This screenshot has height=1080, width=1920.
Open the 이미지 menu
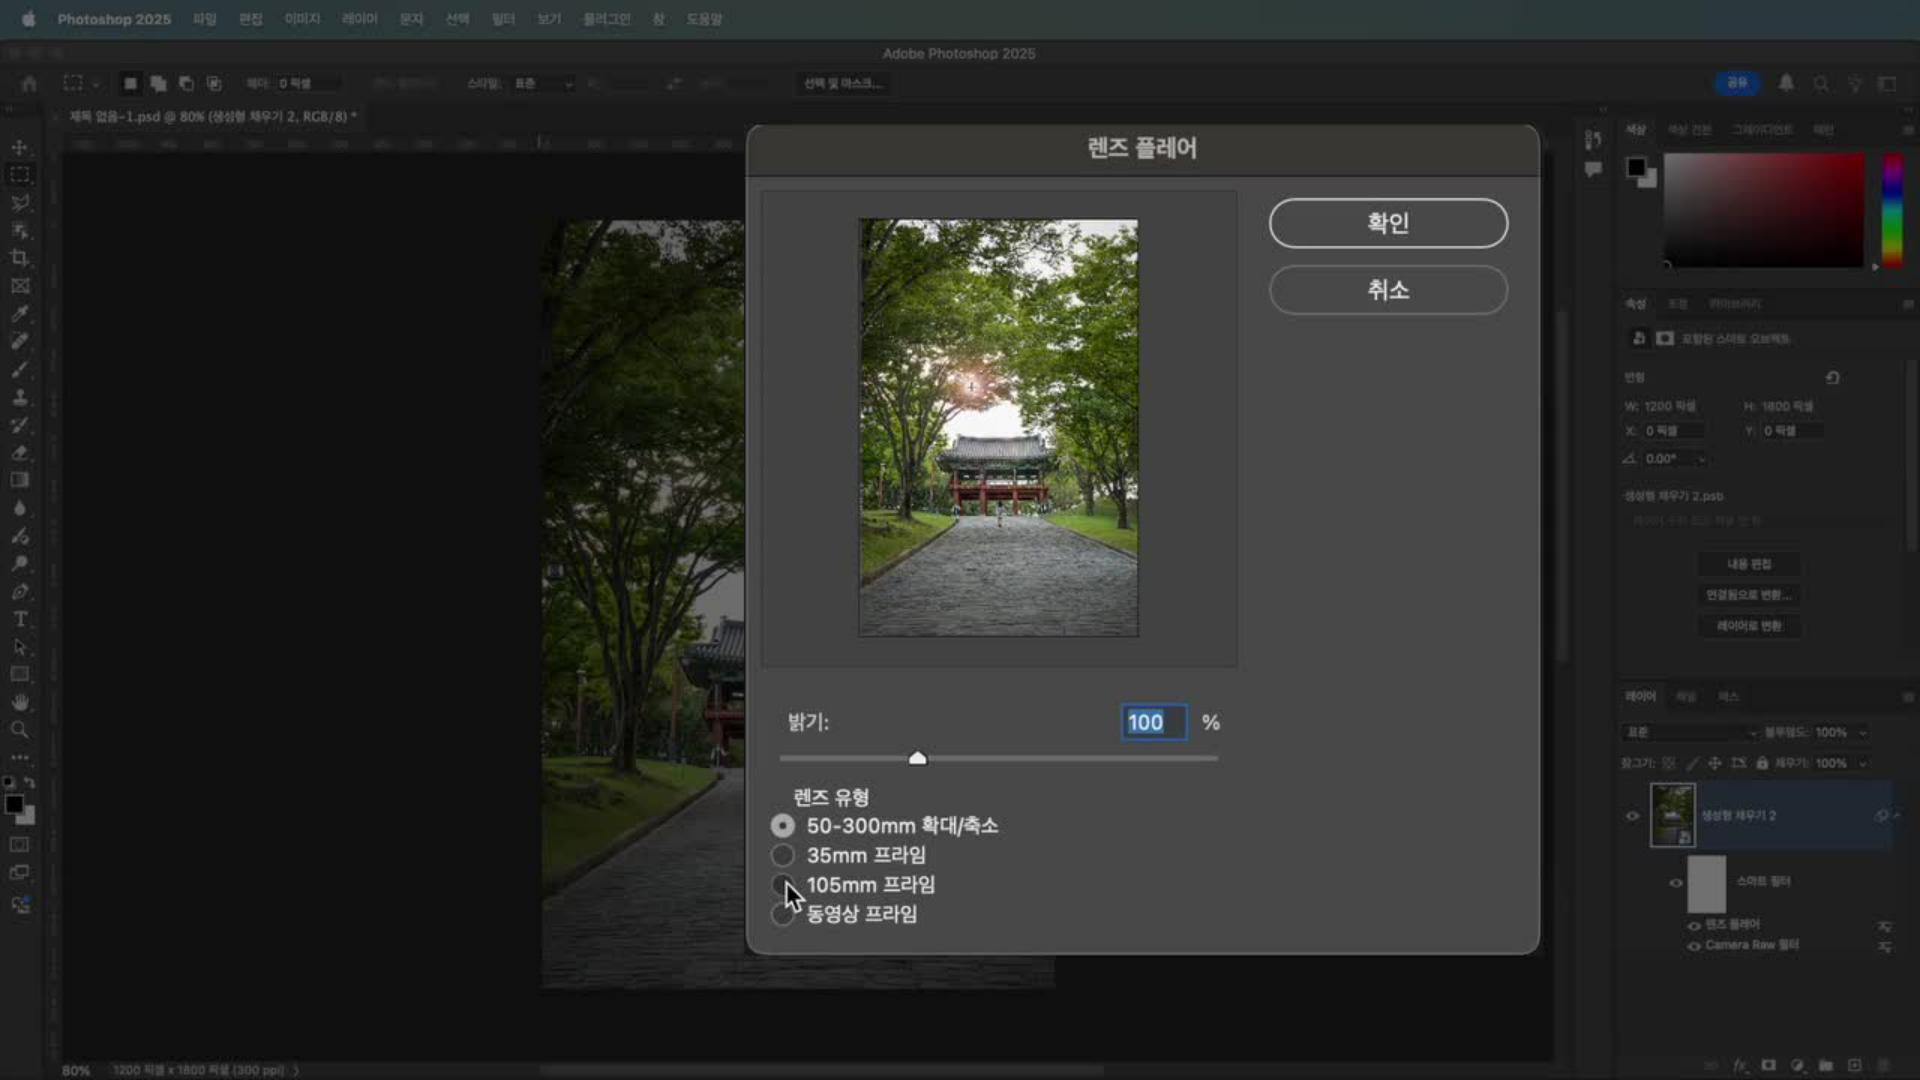coord(302,19)
